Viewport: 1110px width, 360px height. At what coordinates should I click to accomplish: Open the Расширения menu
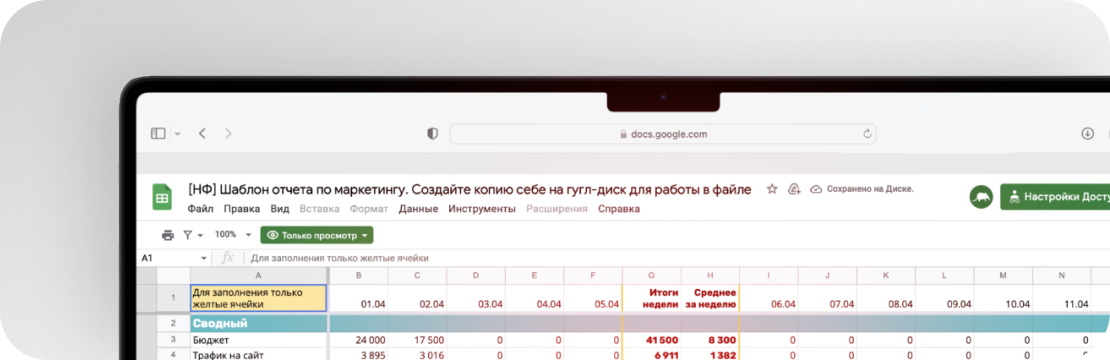tap(557, 209)
